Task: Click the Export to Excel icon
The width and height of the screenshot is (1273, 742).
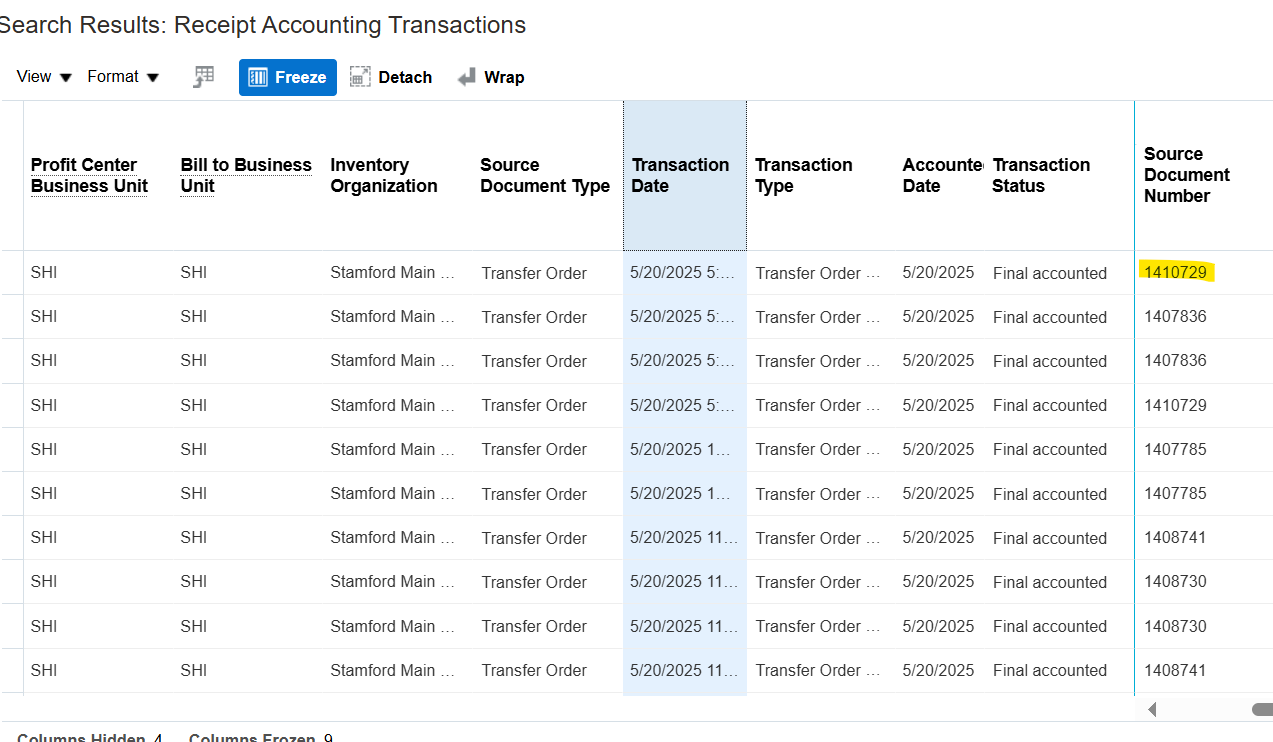Action: click(x=203, y=76)
